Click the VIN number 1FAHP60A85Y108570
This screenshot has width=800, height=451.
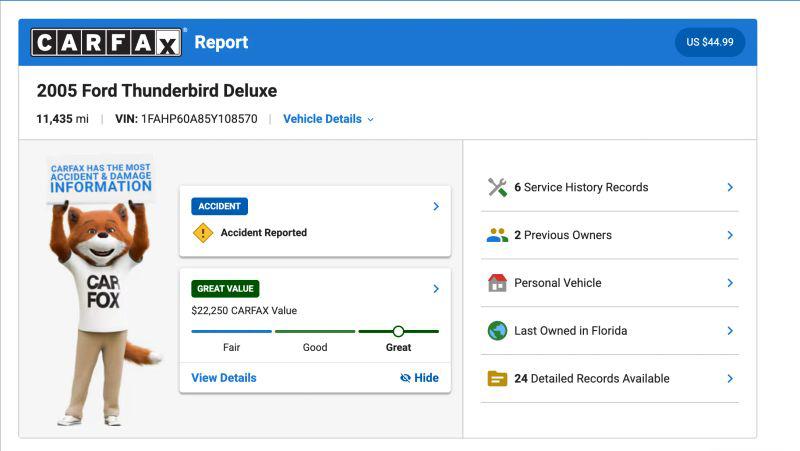pyautogui.click(x=199, y=119)
